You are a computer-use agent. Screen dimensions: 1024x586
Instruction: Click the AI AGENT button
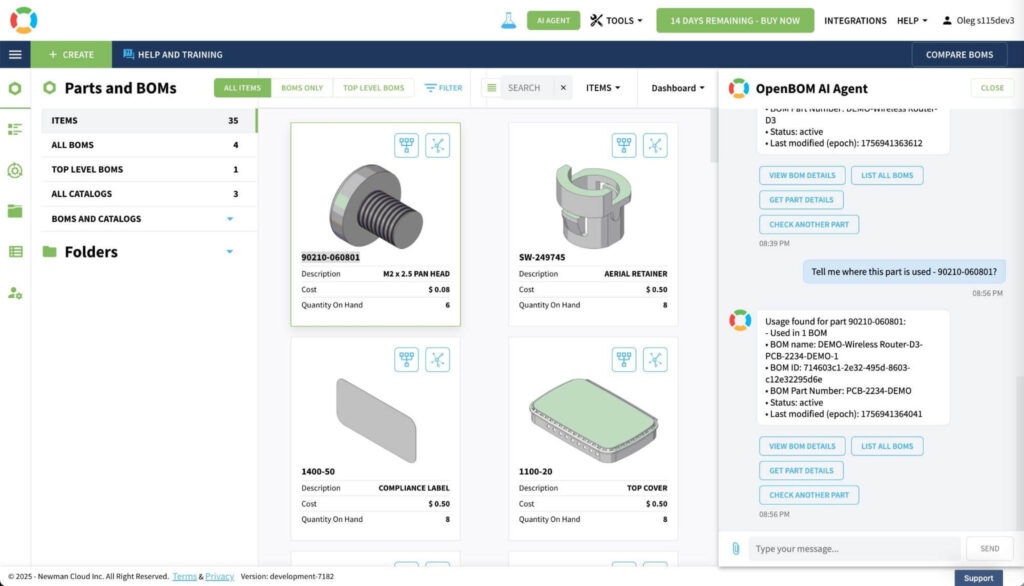(553, 20)
